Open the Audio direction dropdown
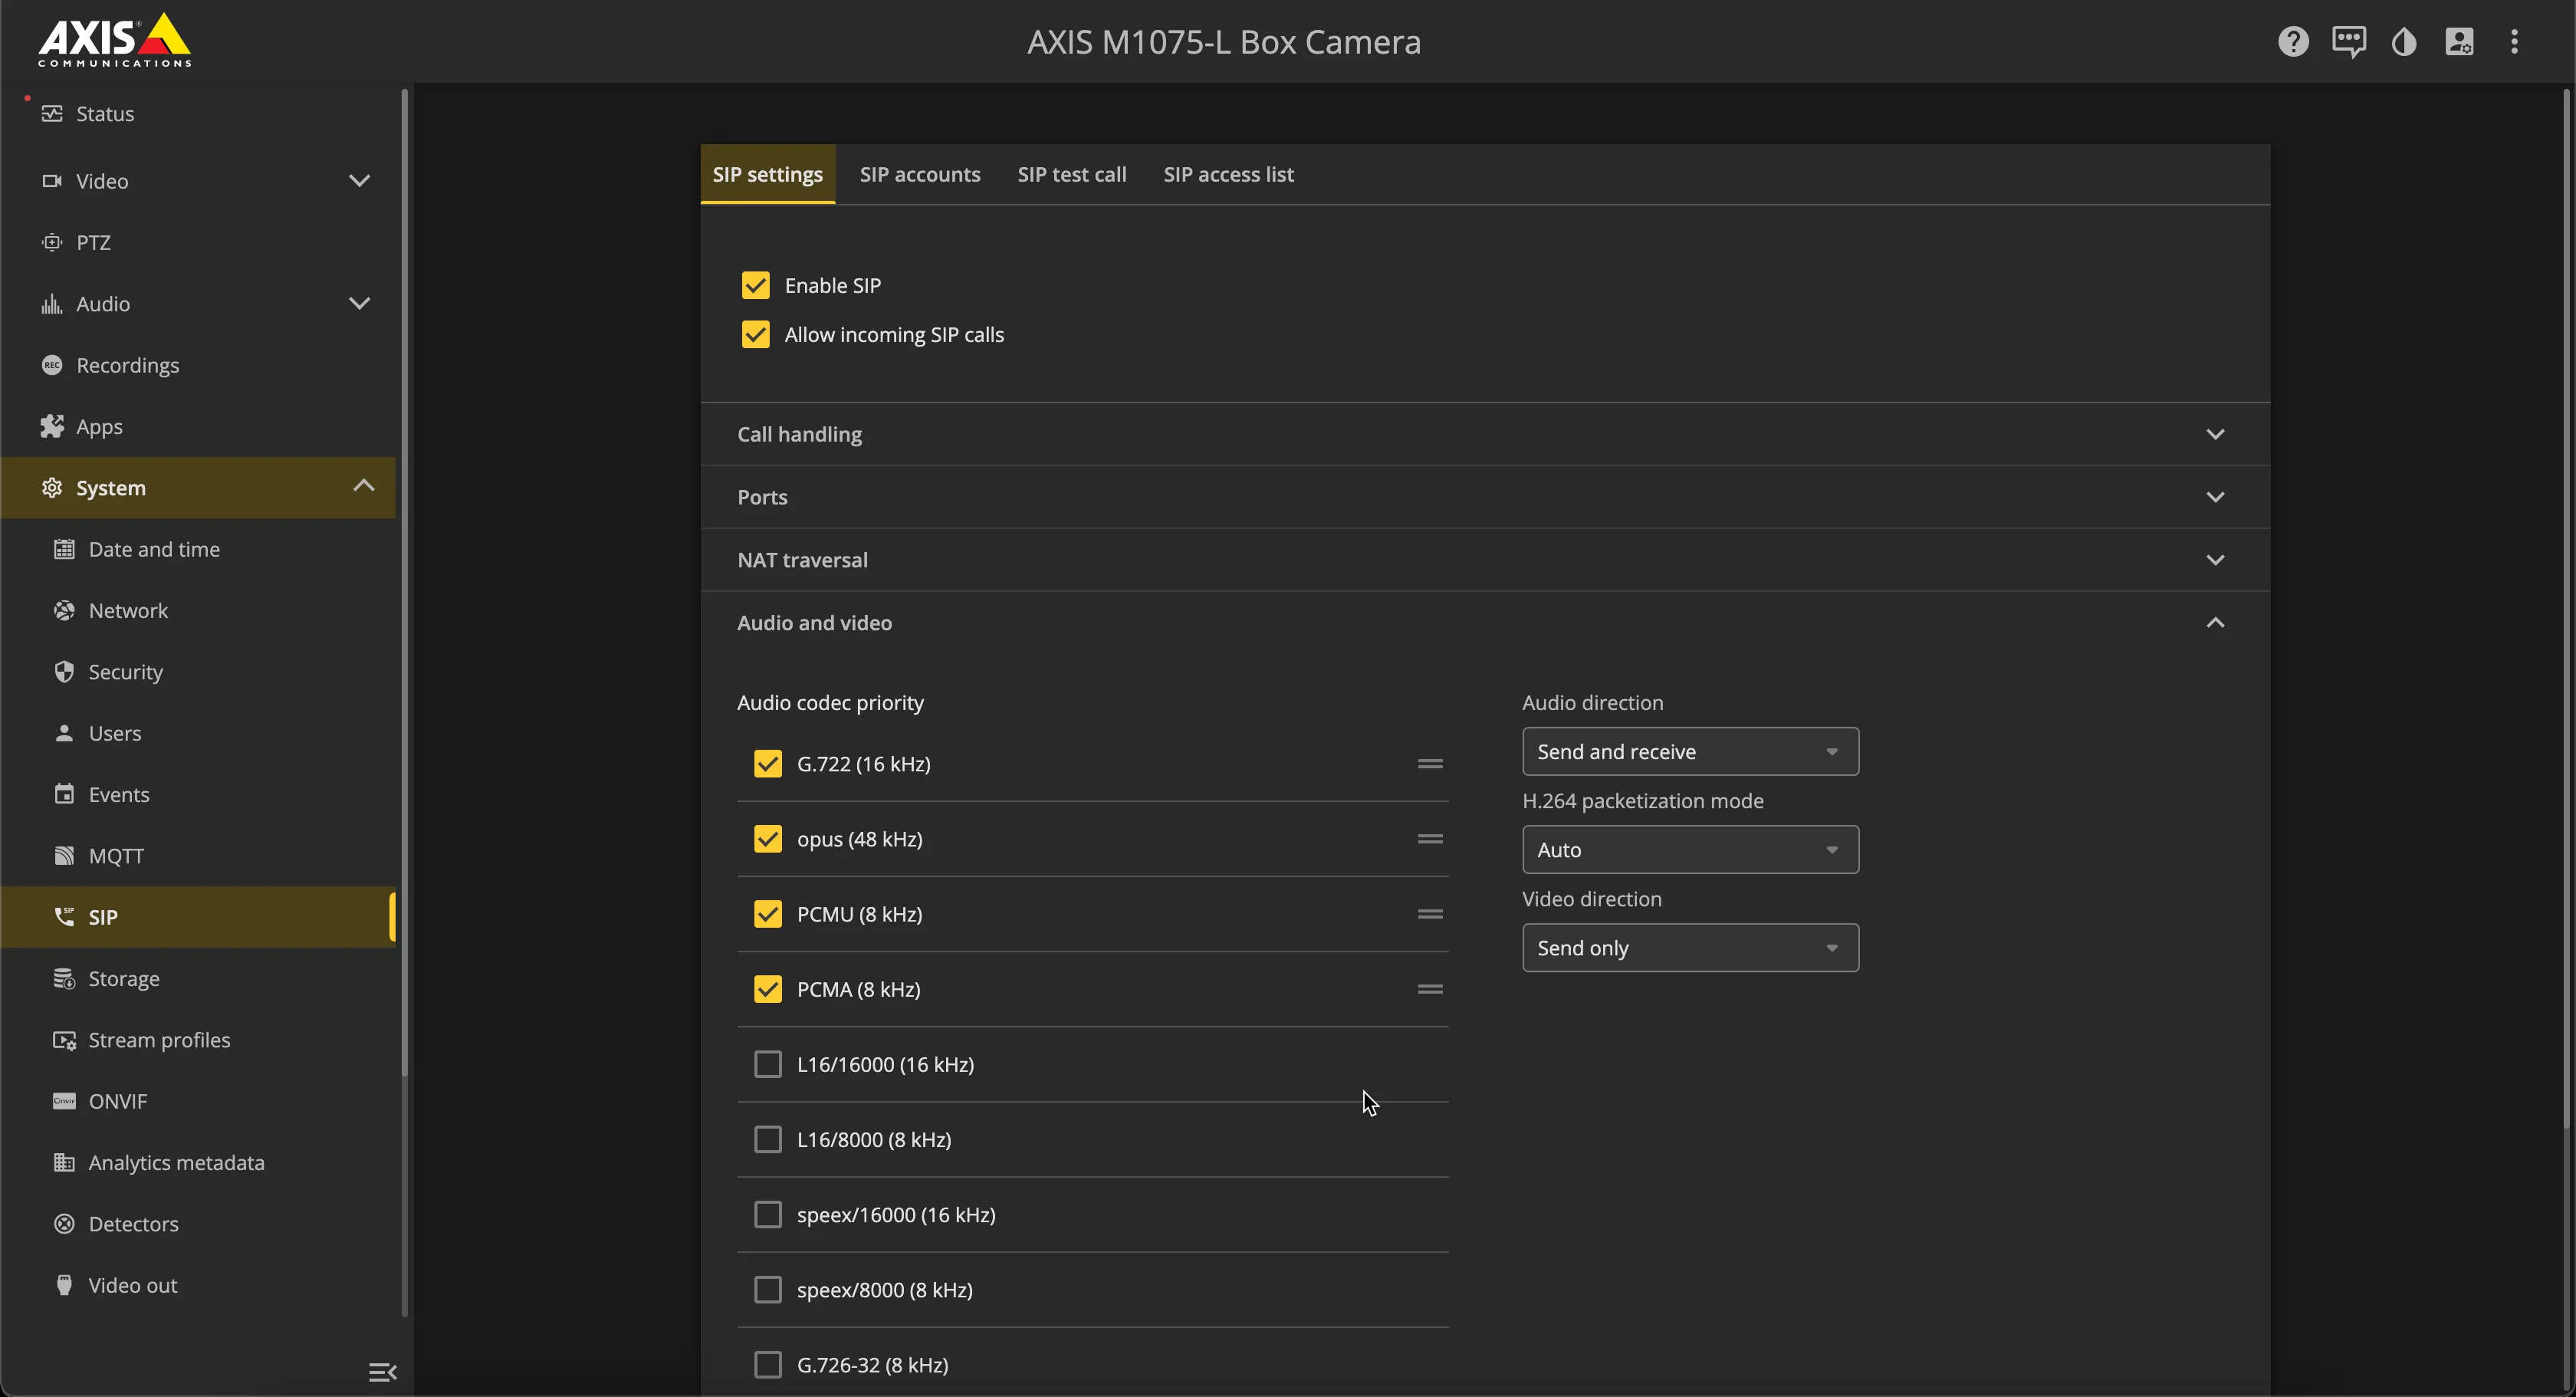2576x1397 pixels. click(x=1690, y=752)
